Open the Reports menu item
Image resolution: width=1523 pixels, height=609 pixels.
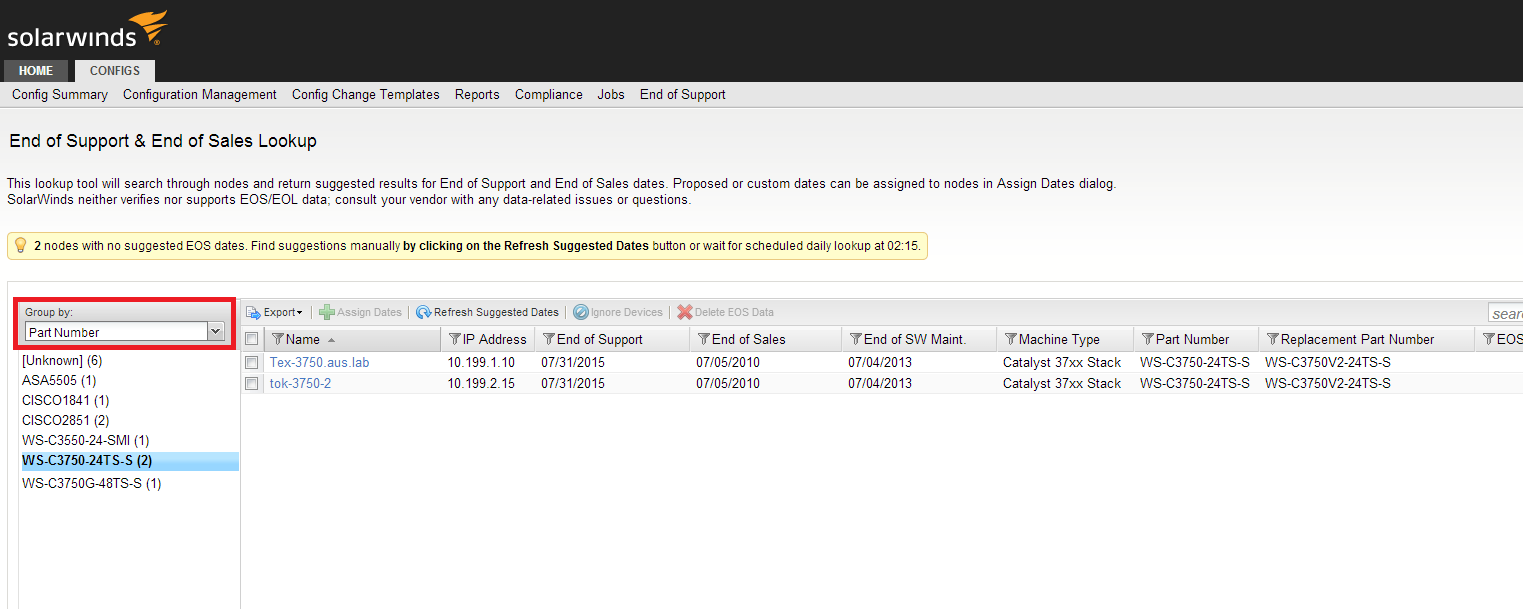pos(477,94)
